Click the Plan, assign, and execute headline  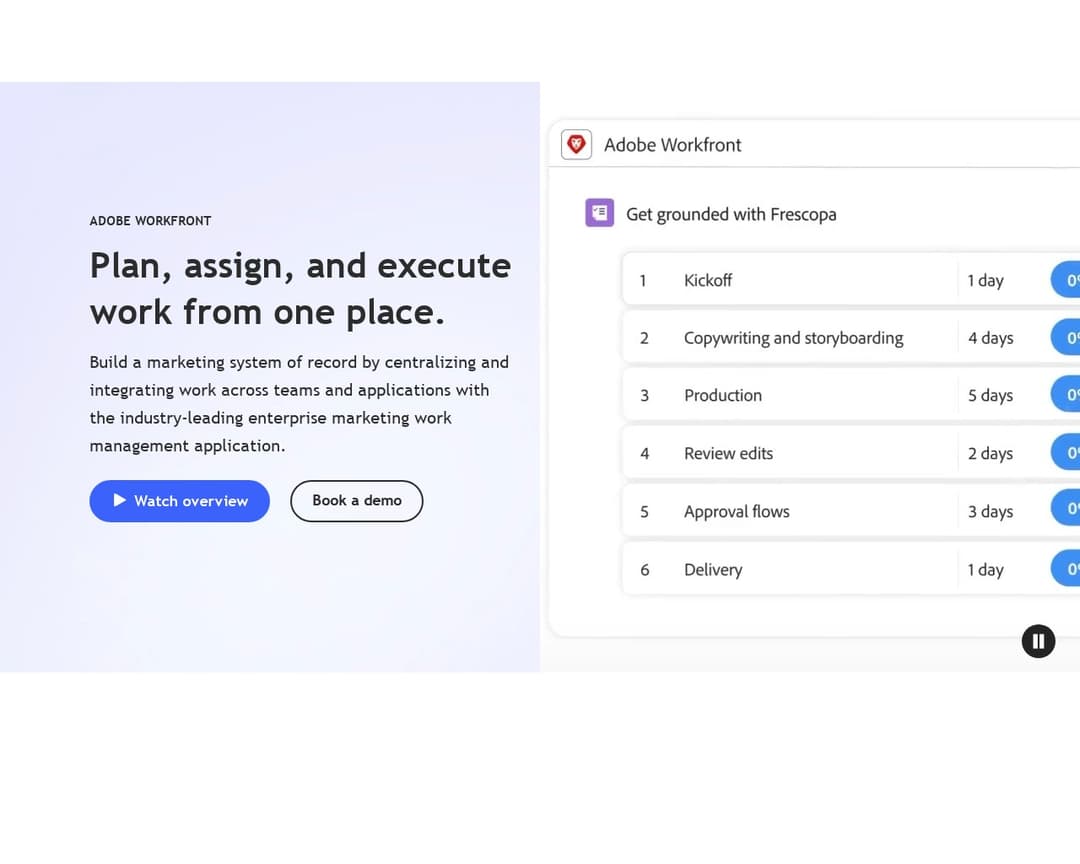click(x=300, y=288)
